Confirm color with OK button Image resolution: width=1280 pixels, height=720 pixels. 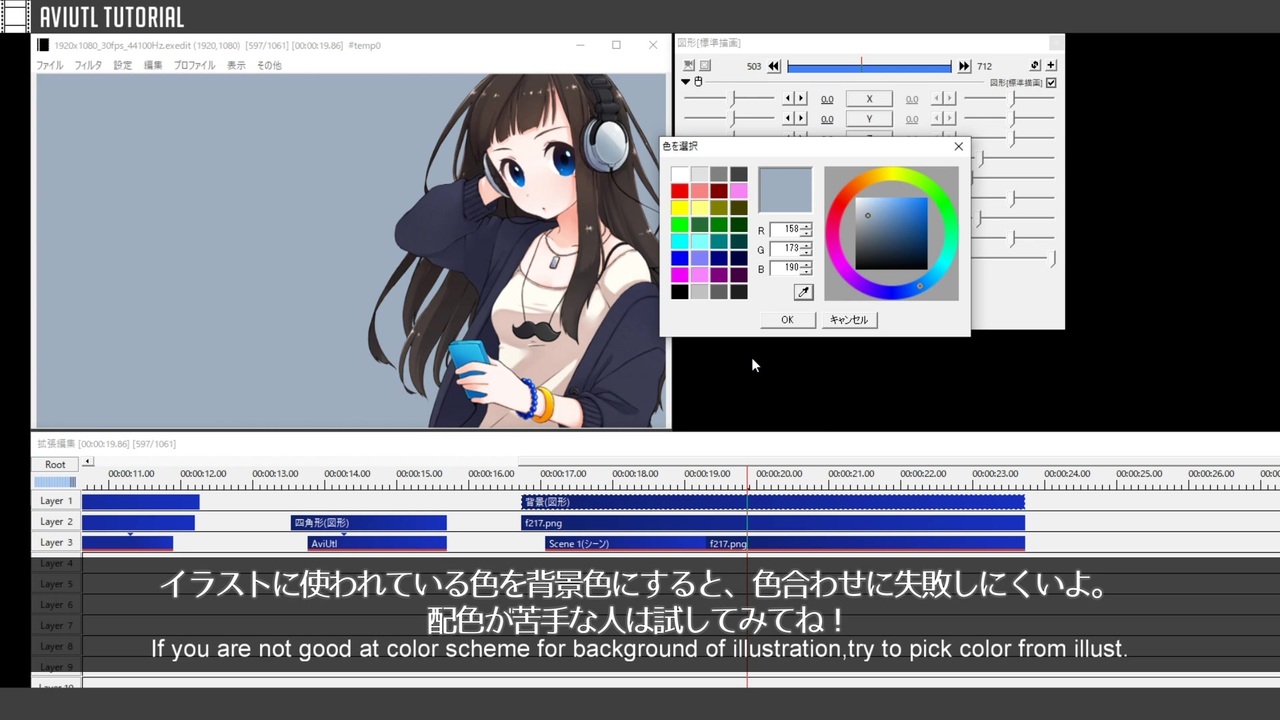pos(787,320)
